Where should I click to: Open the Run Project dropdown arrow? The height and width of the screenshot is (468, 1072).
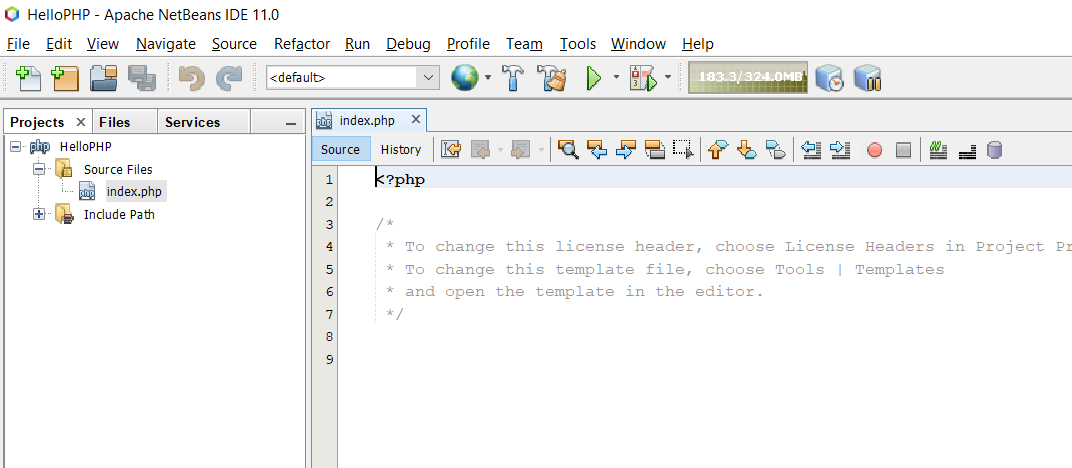(x=615, y=77)
